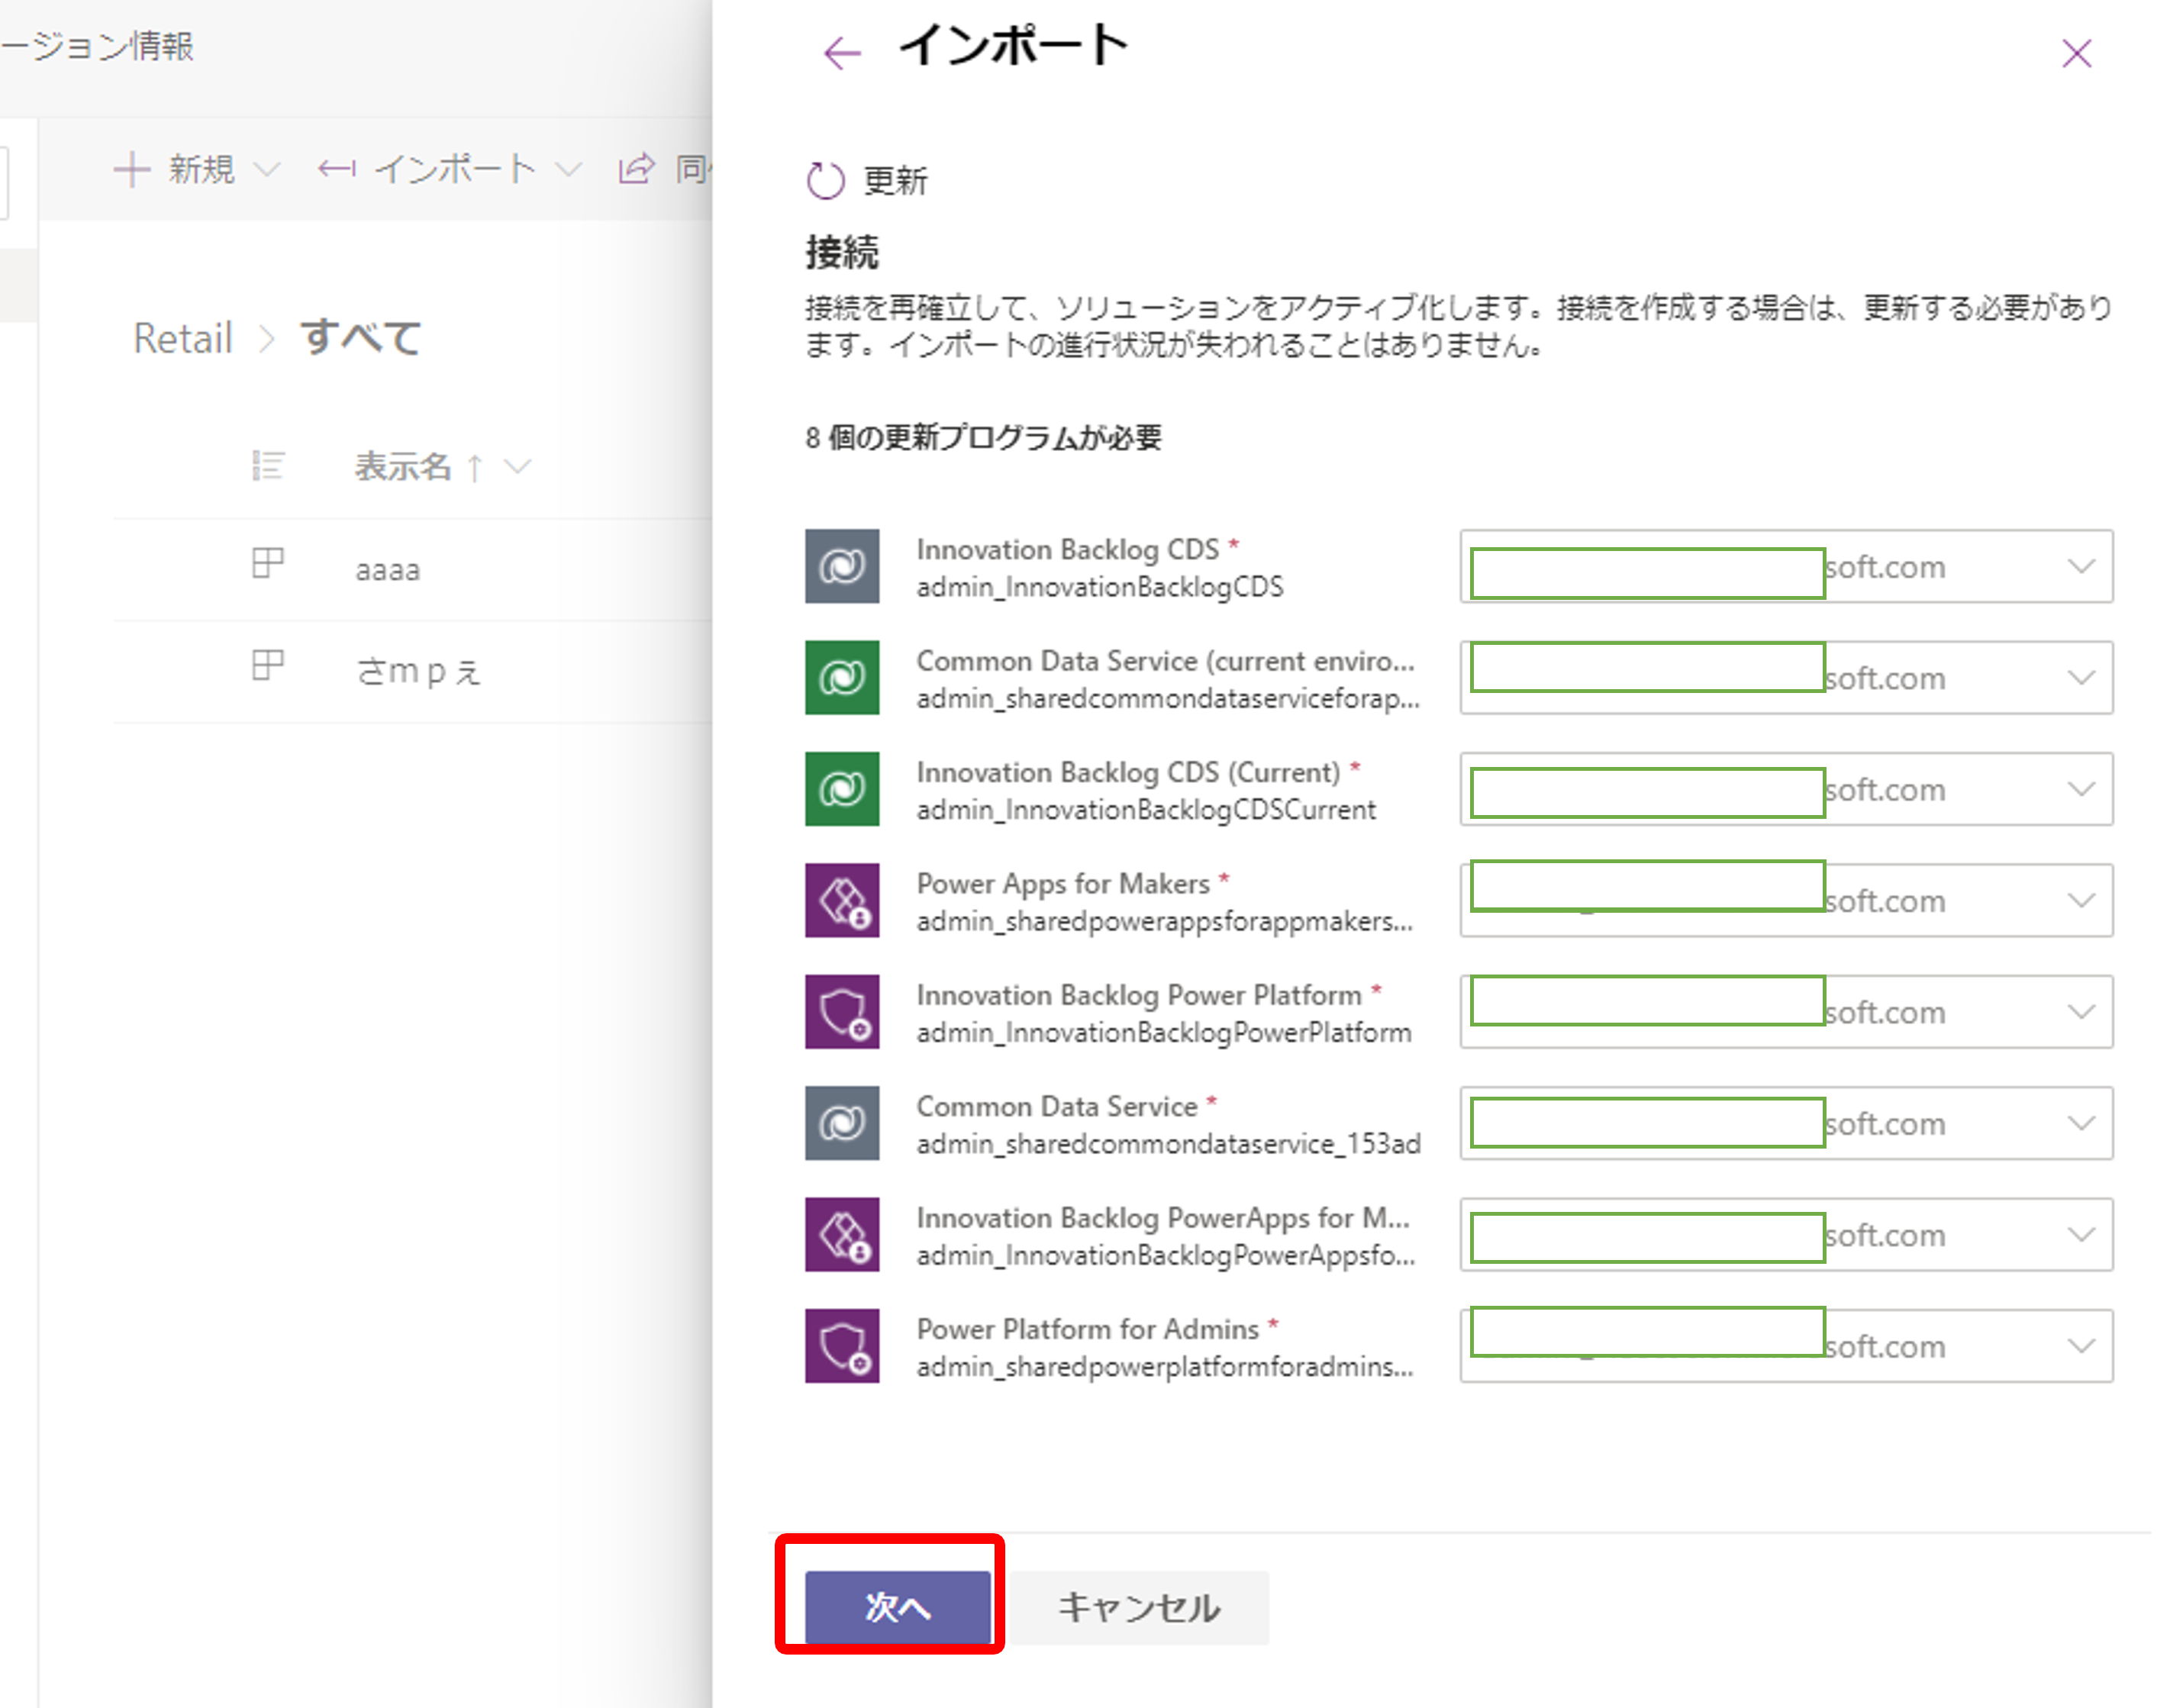
Task: Sort by 表示名 column header
Action: [x=404, y=466]
